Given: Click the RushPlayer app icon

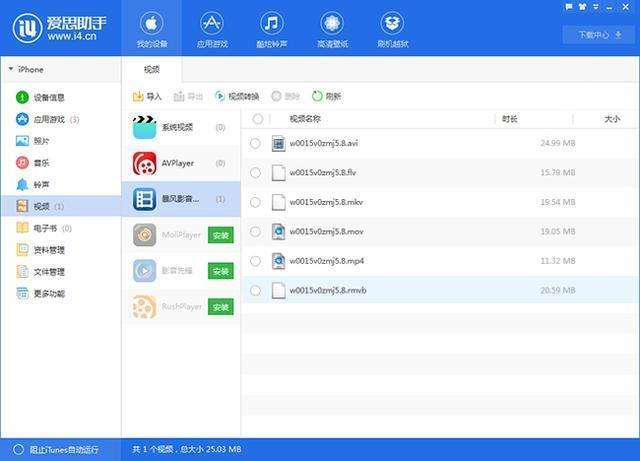Looking at the screenshot, I should (144, 307).
